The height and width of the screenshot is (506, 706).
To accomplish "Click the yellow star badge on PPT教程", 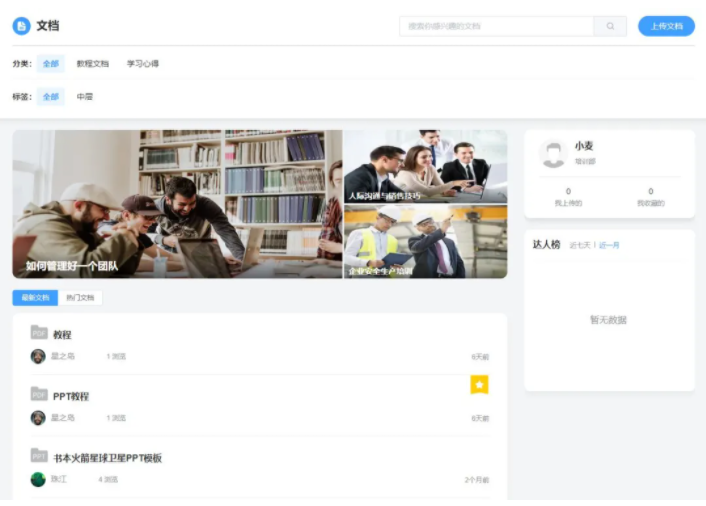I will pos(479,384).
